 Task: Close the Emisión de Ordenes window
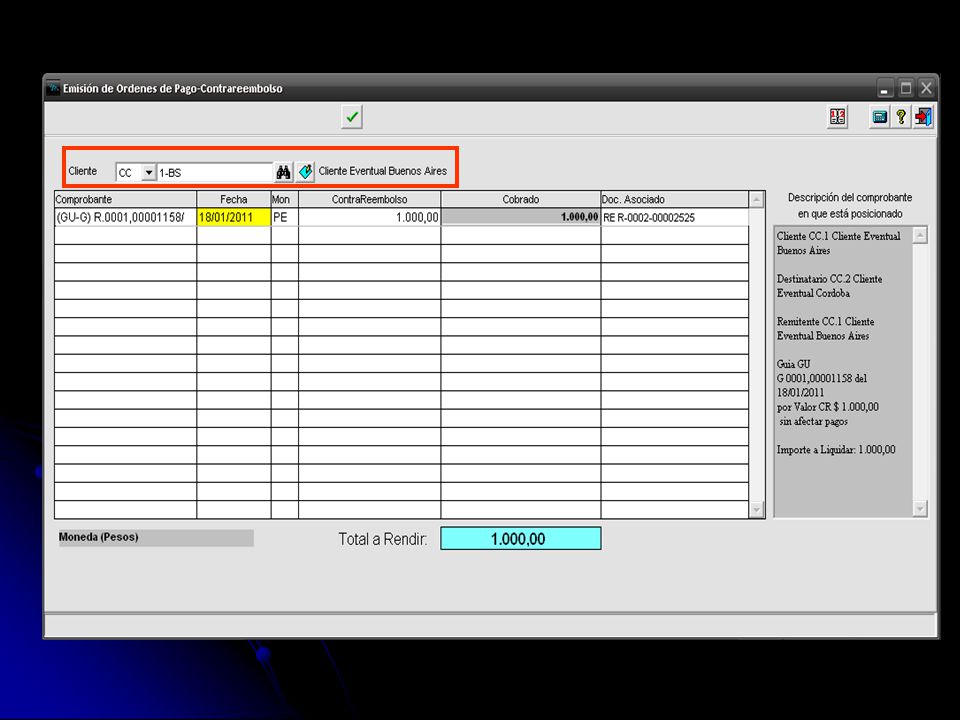[926, 89]
